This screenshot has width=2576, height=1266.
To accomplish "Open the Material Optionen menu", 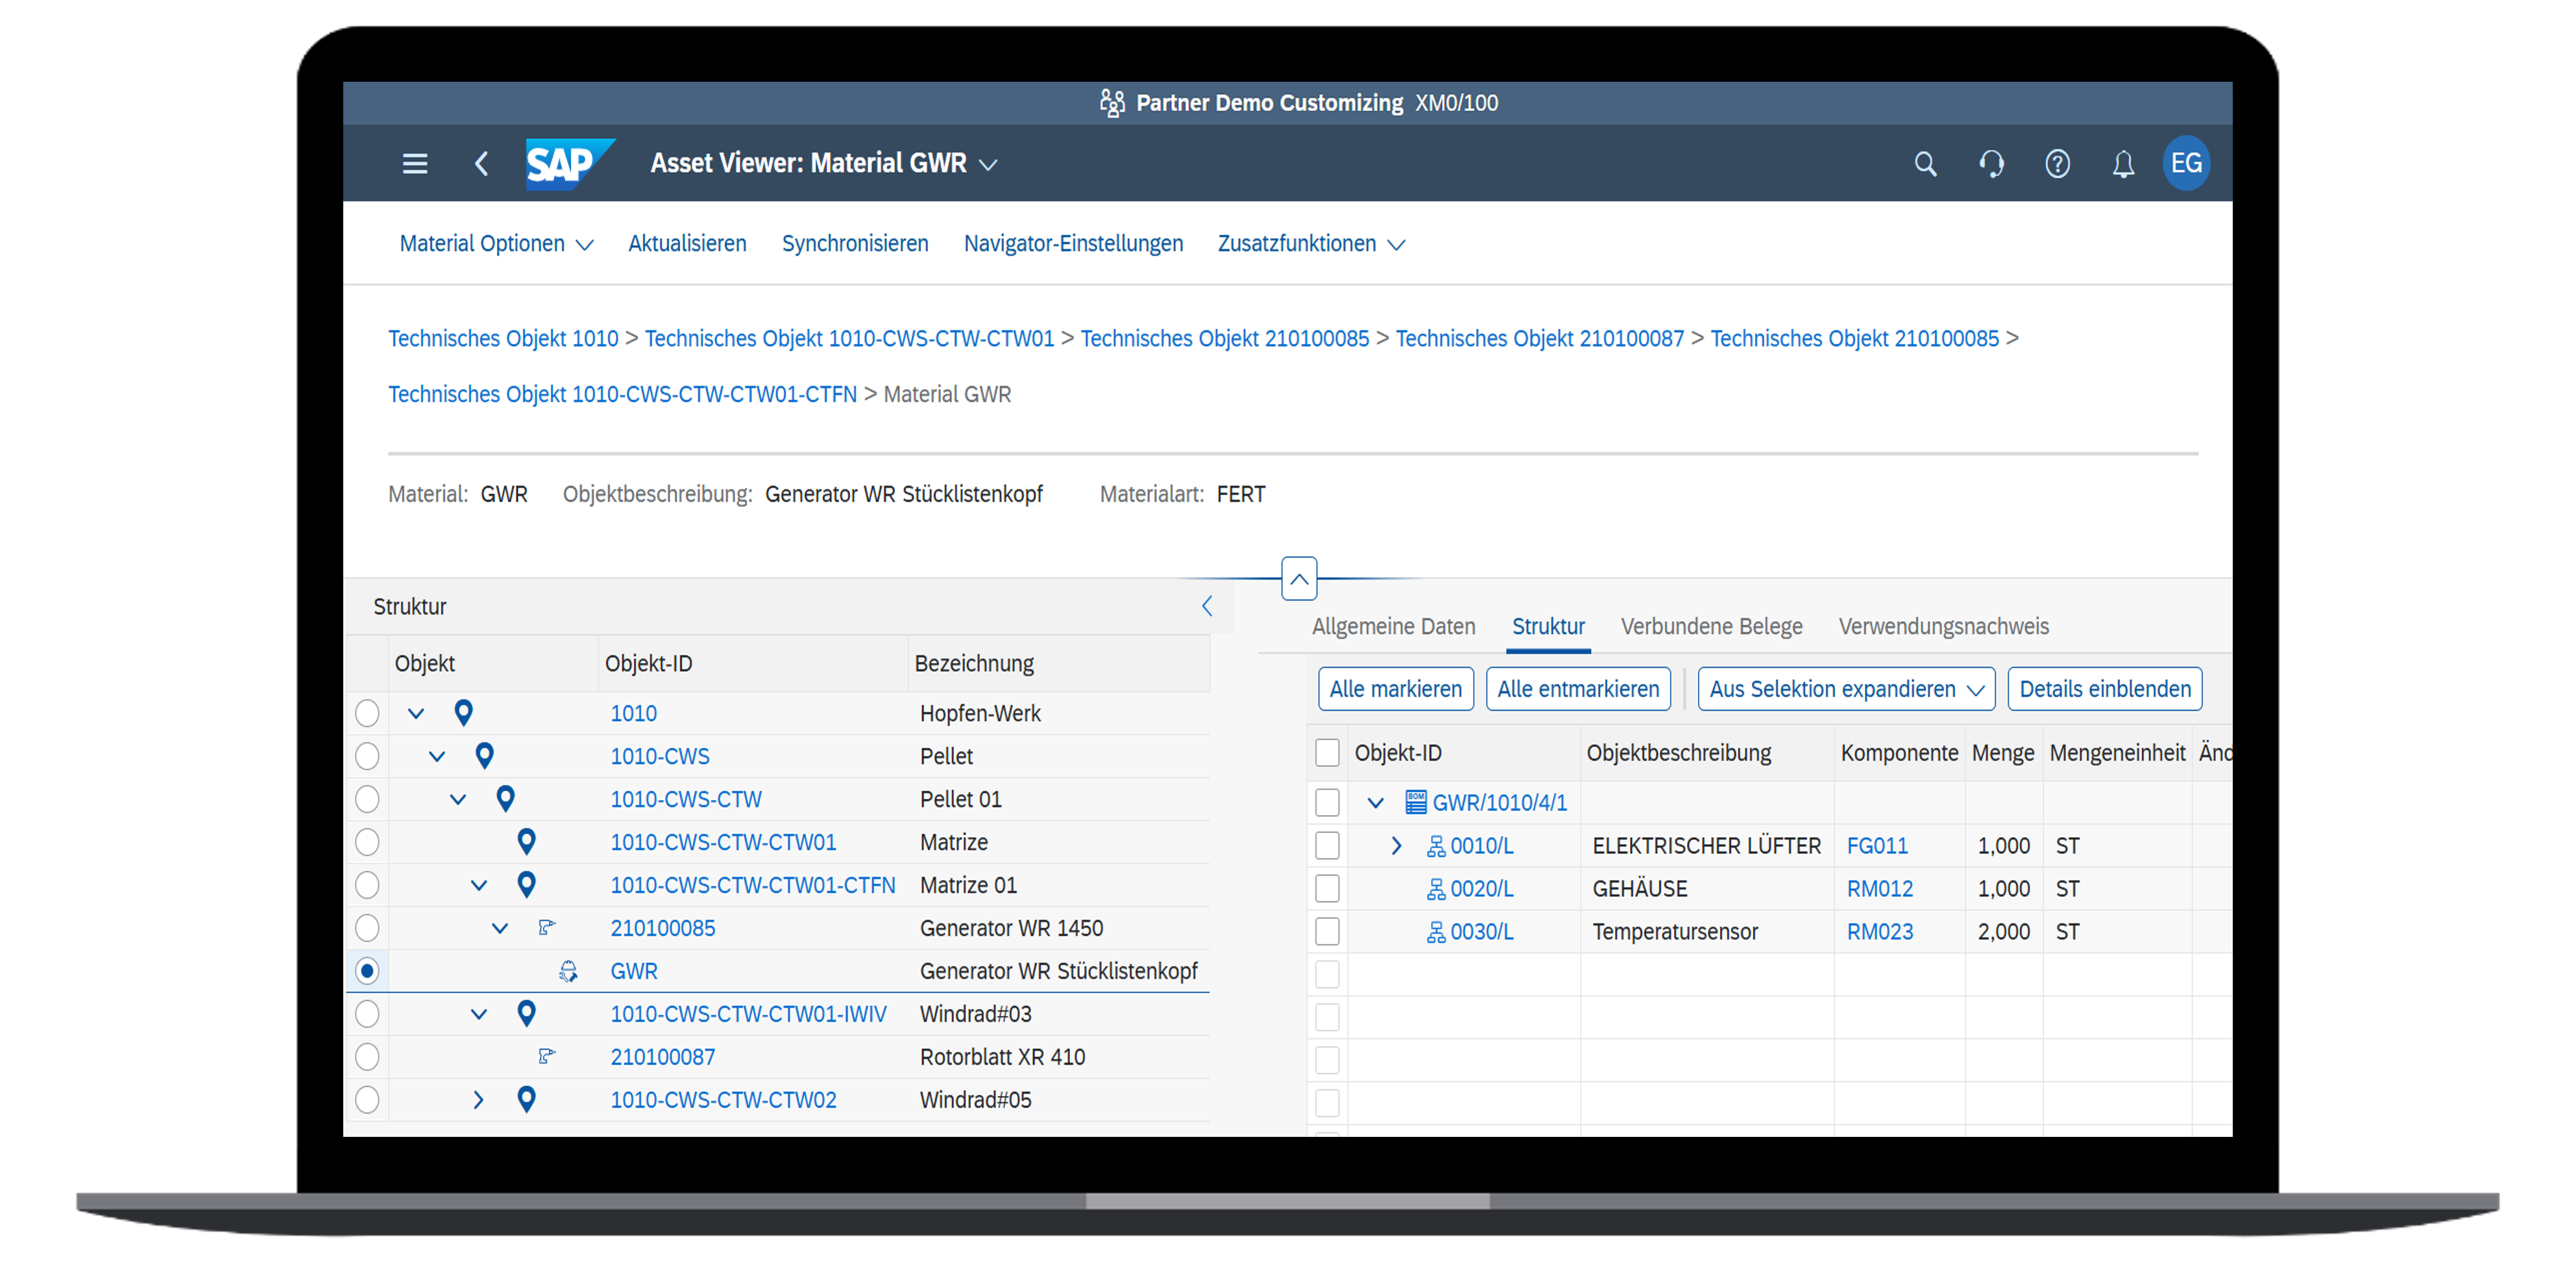I will [496, 244].
